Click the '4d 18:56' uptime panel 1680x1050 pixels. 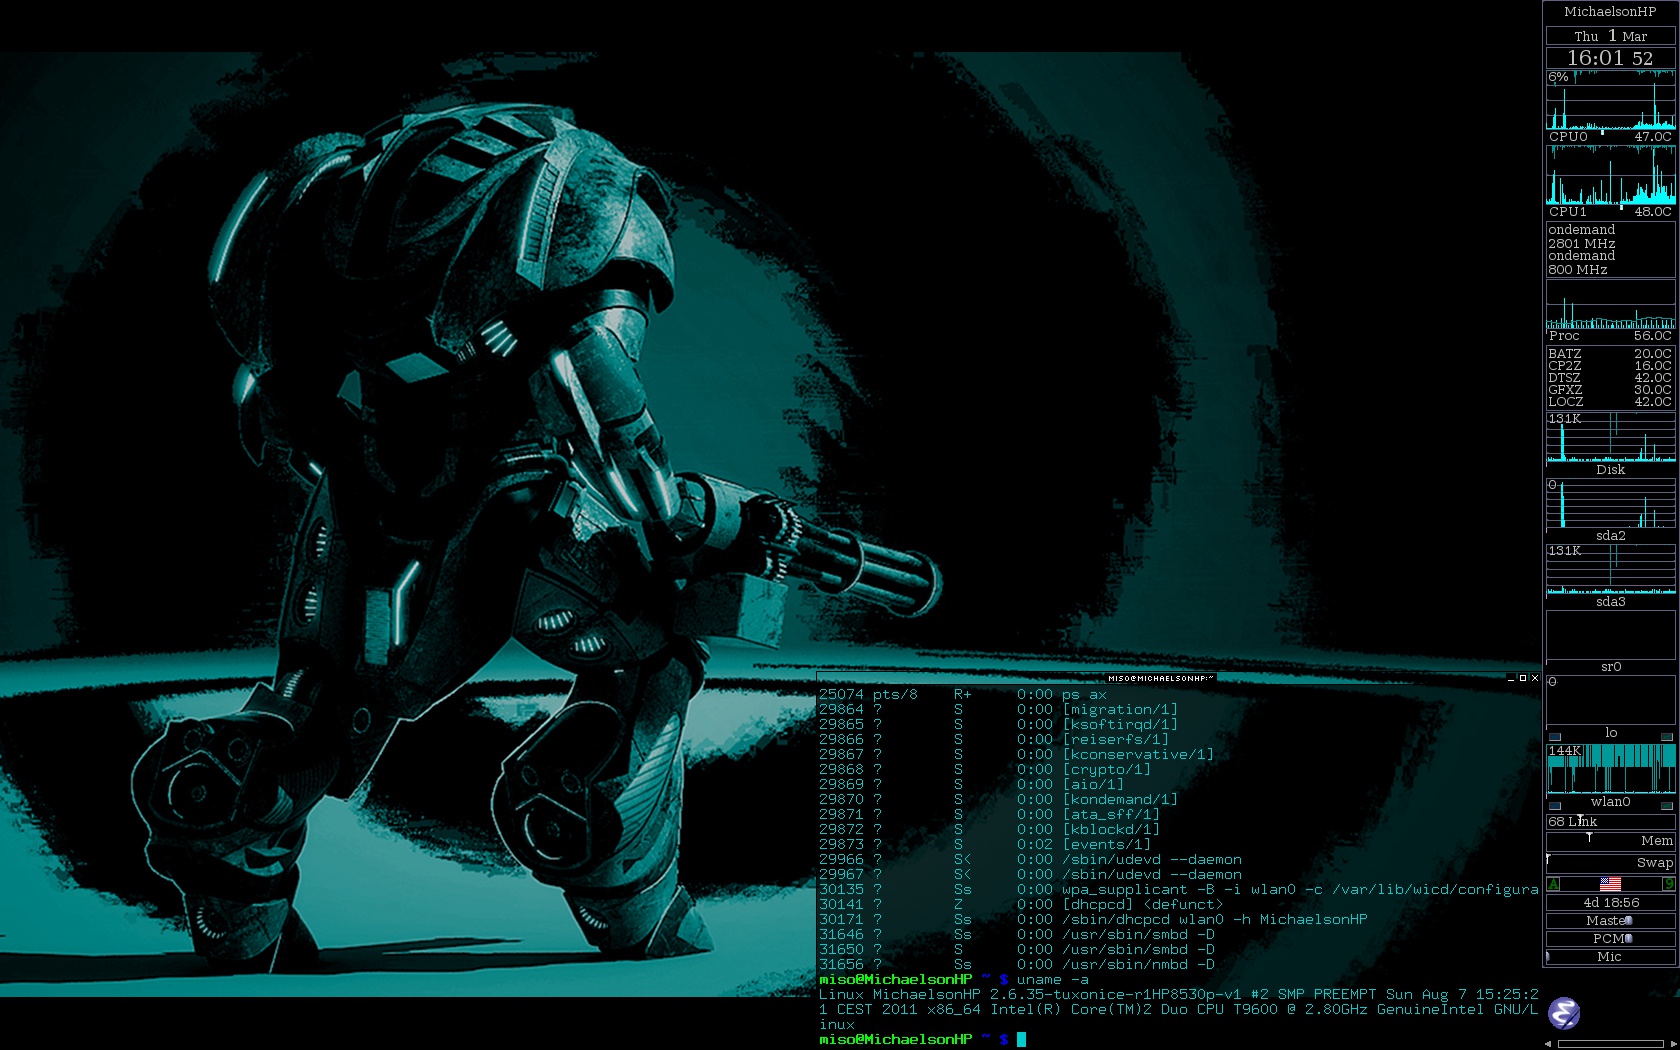pos(1610,903)
